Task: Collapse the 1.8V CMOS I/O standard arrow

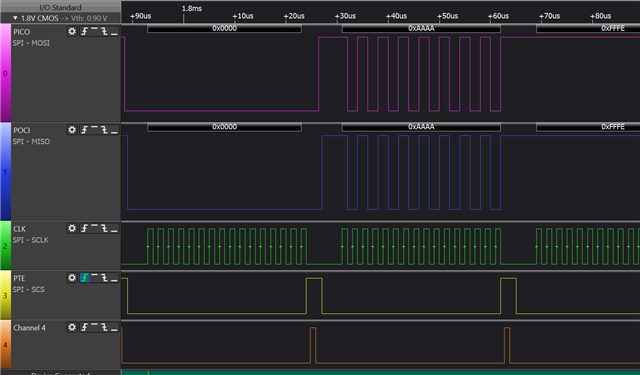Action: [x=15, y=18]
